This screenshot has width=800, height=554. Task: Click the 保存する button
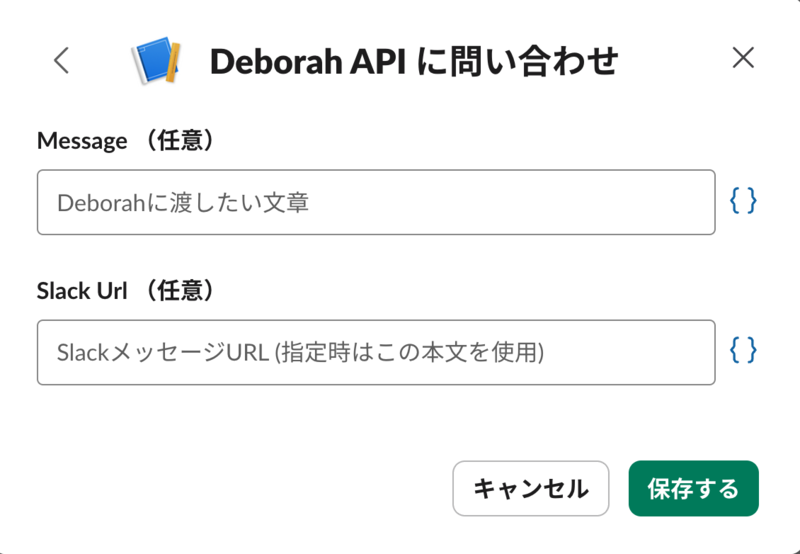click(693, 488)
